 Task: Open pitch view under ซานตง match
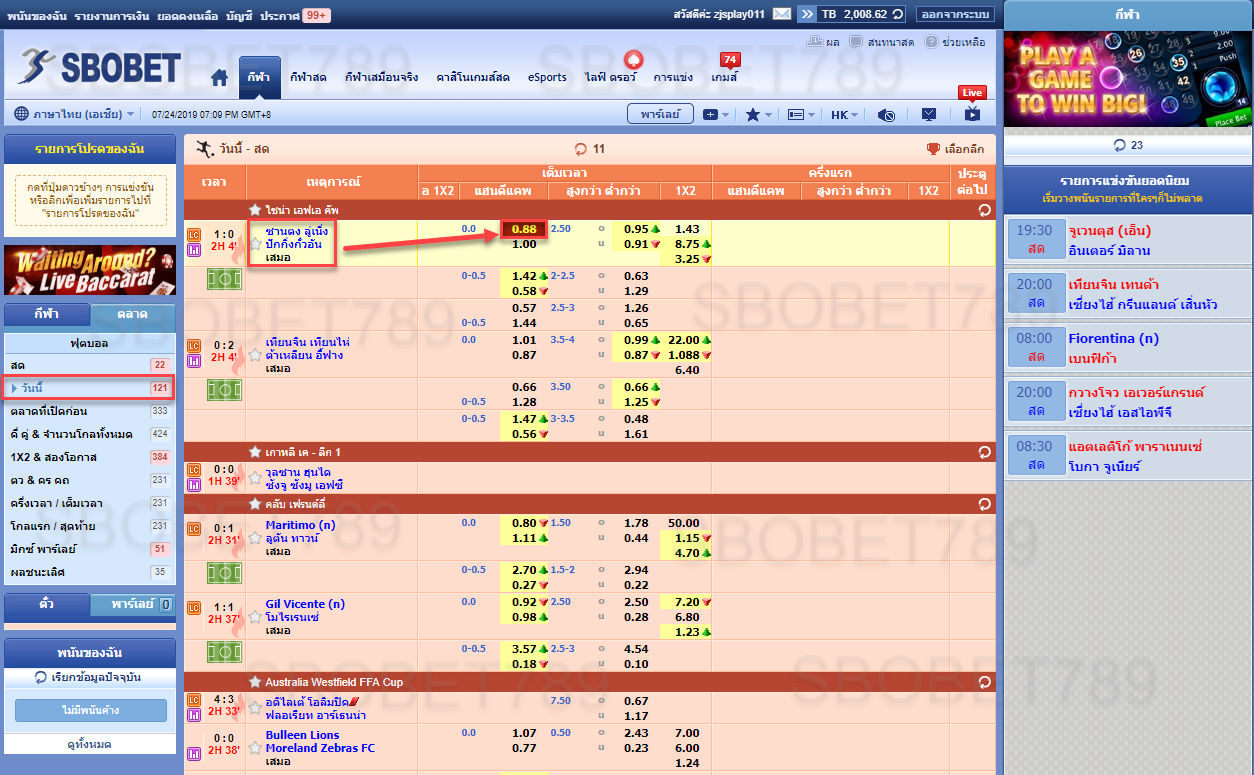click(224, 279)
